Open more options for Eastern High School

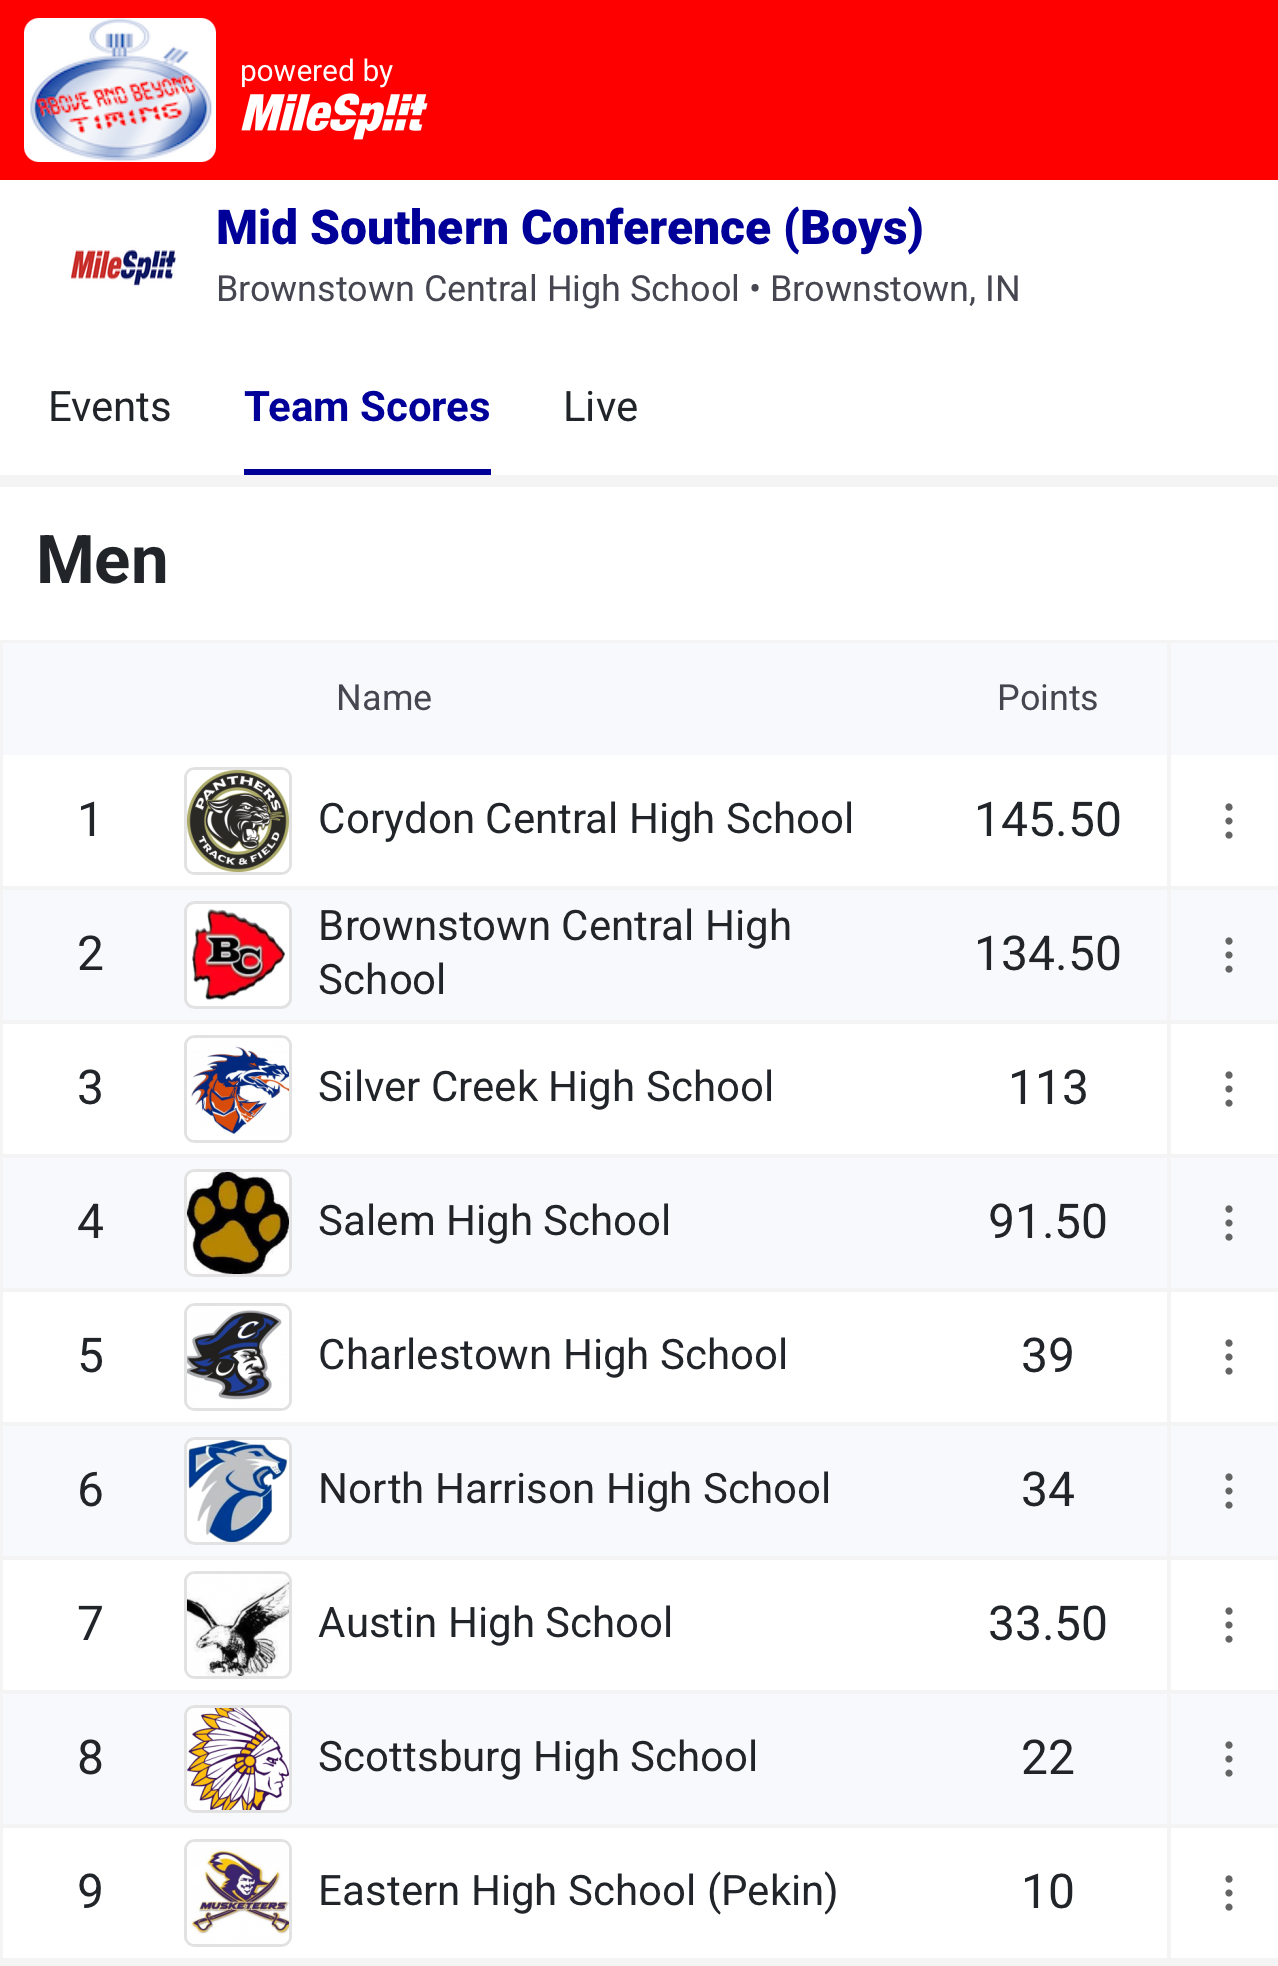pyautogui.click(x=1228, y=1893)
